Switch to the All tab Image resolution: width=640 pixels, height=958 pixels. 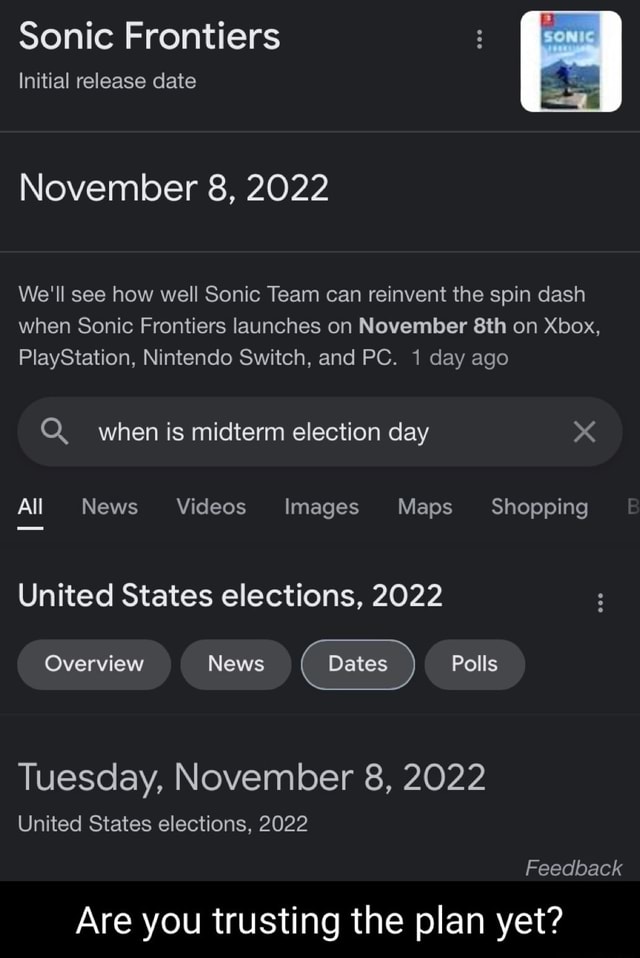(x=29, y=508)
